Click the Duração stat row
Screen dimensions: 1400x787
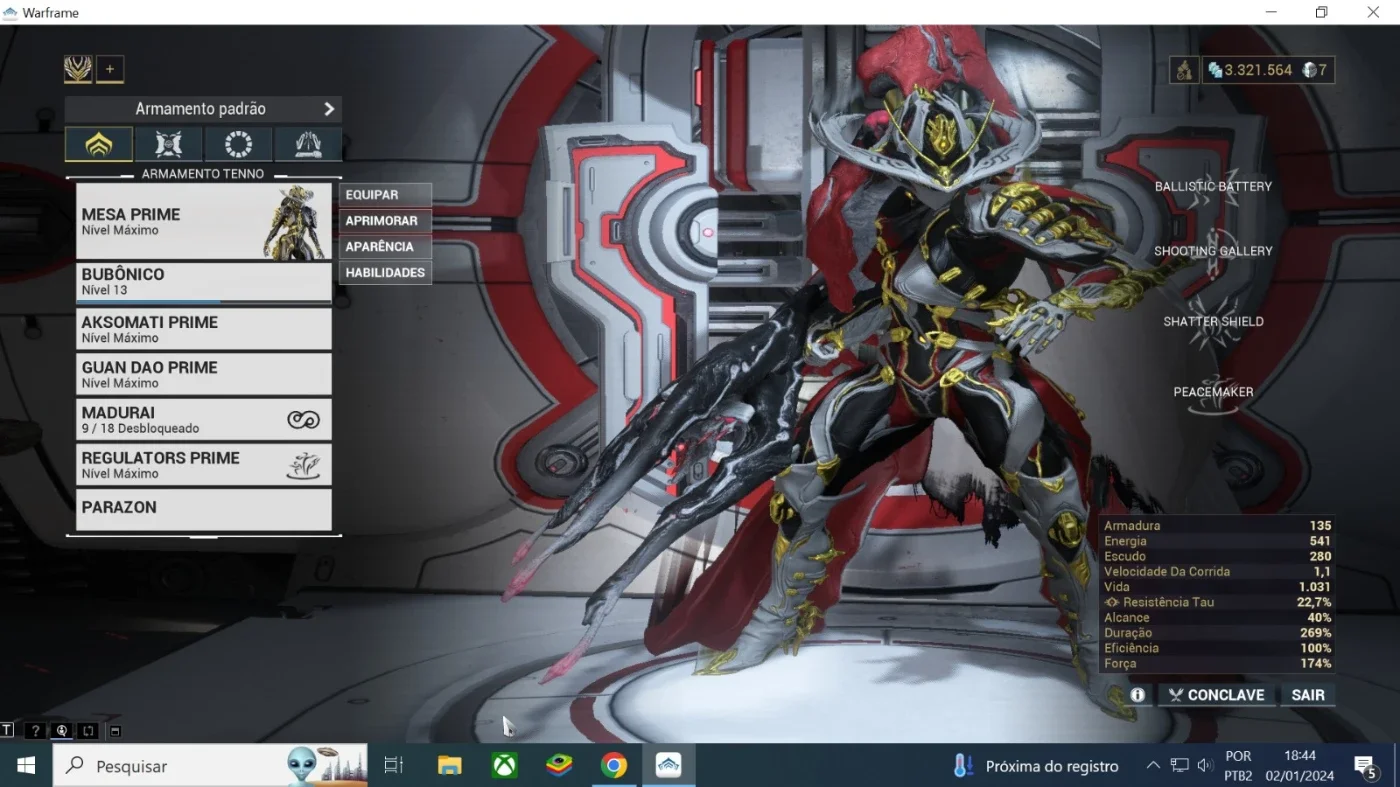pos(1217,633)
